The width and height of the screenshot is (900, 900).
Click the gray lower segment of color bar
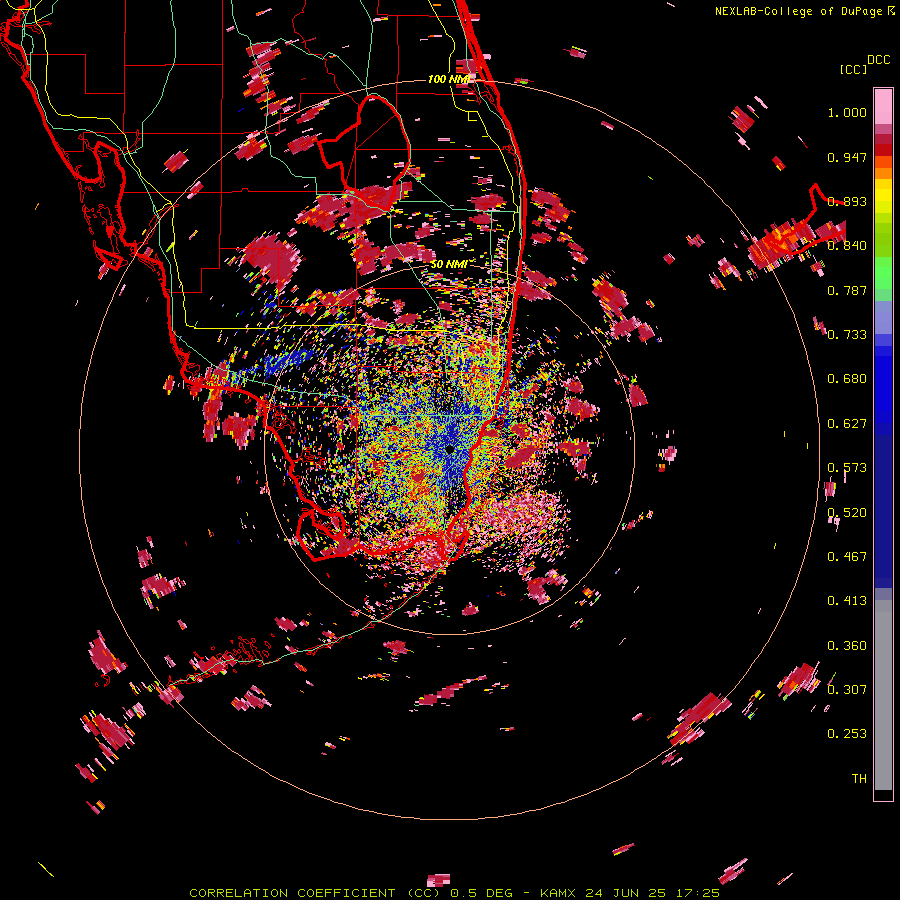tap(883, 695)
